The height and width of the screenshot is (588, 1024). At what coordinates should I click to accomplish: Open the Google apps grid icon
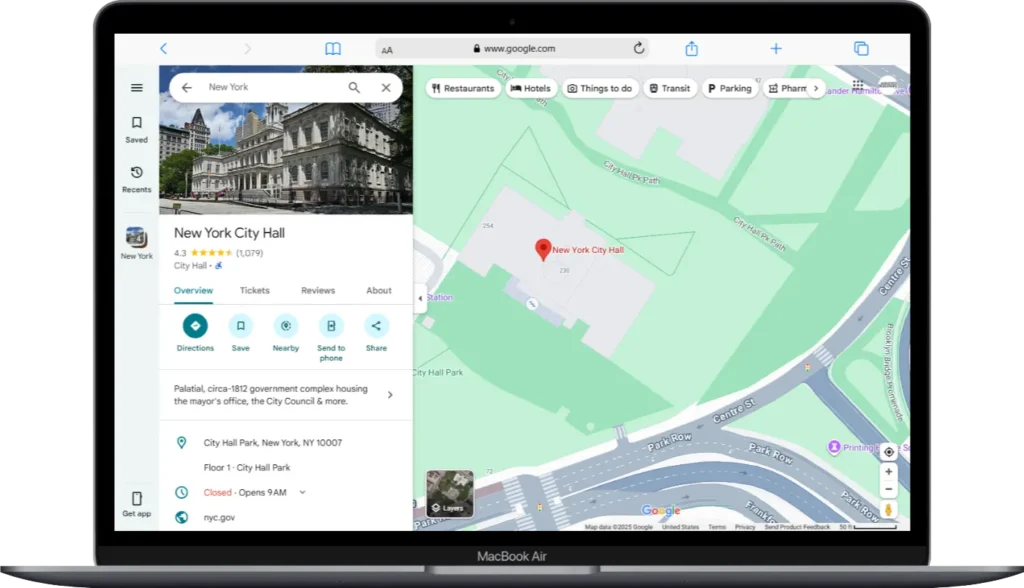tap(857, 85)
